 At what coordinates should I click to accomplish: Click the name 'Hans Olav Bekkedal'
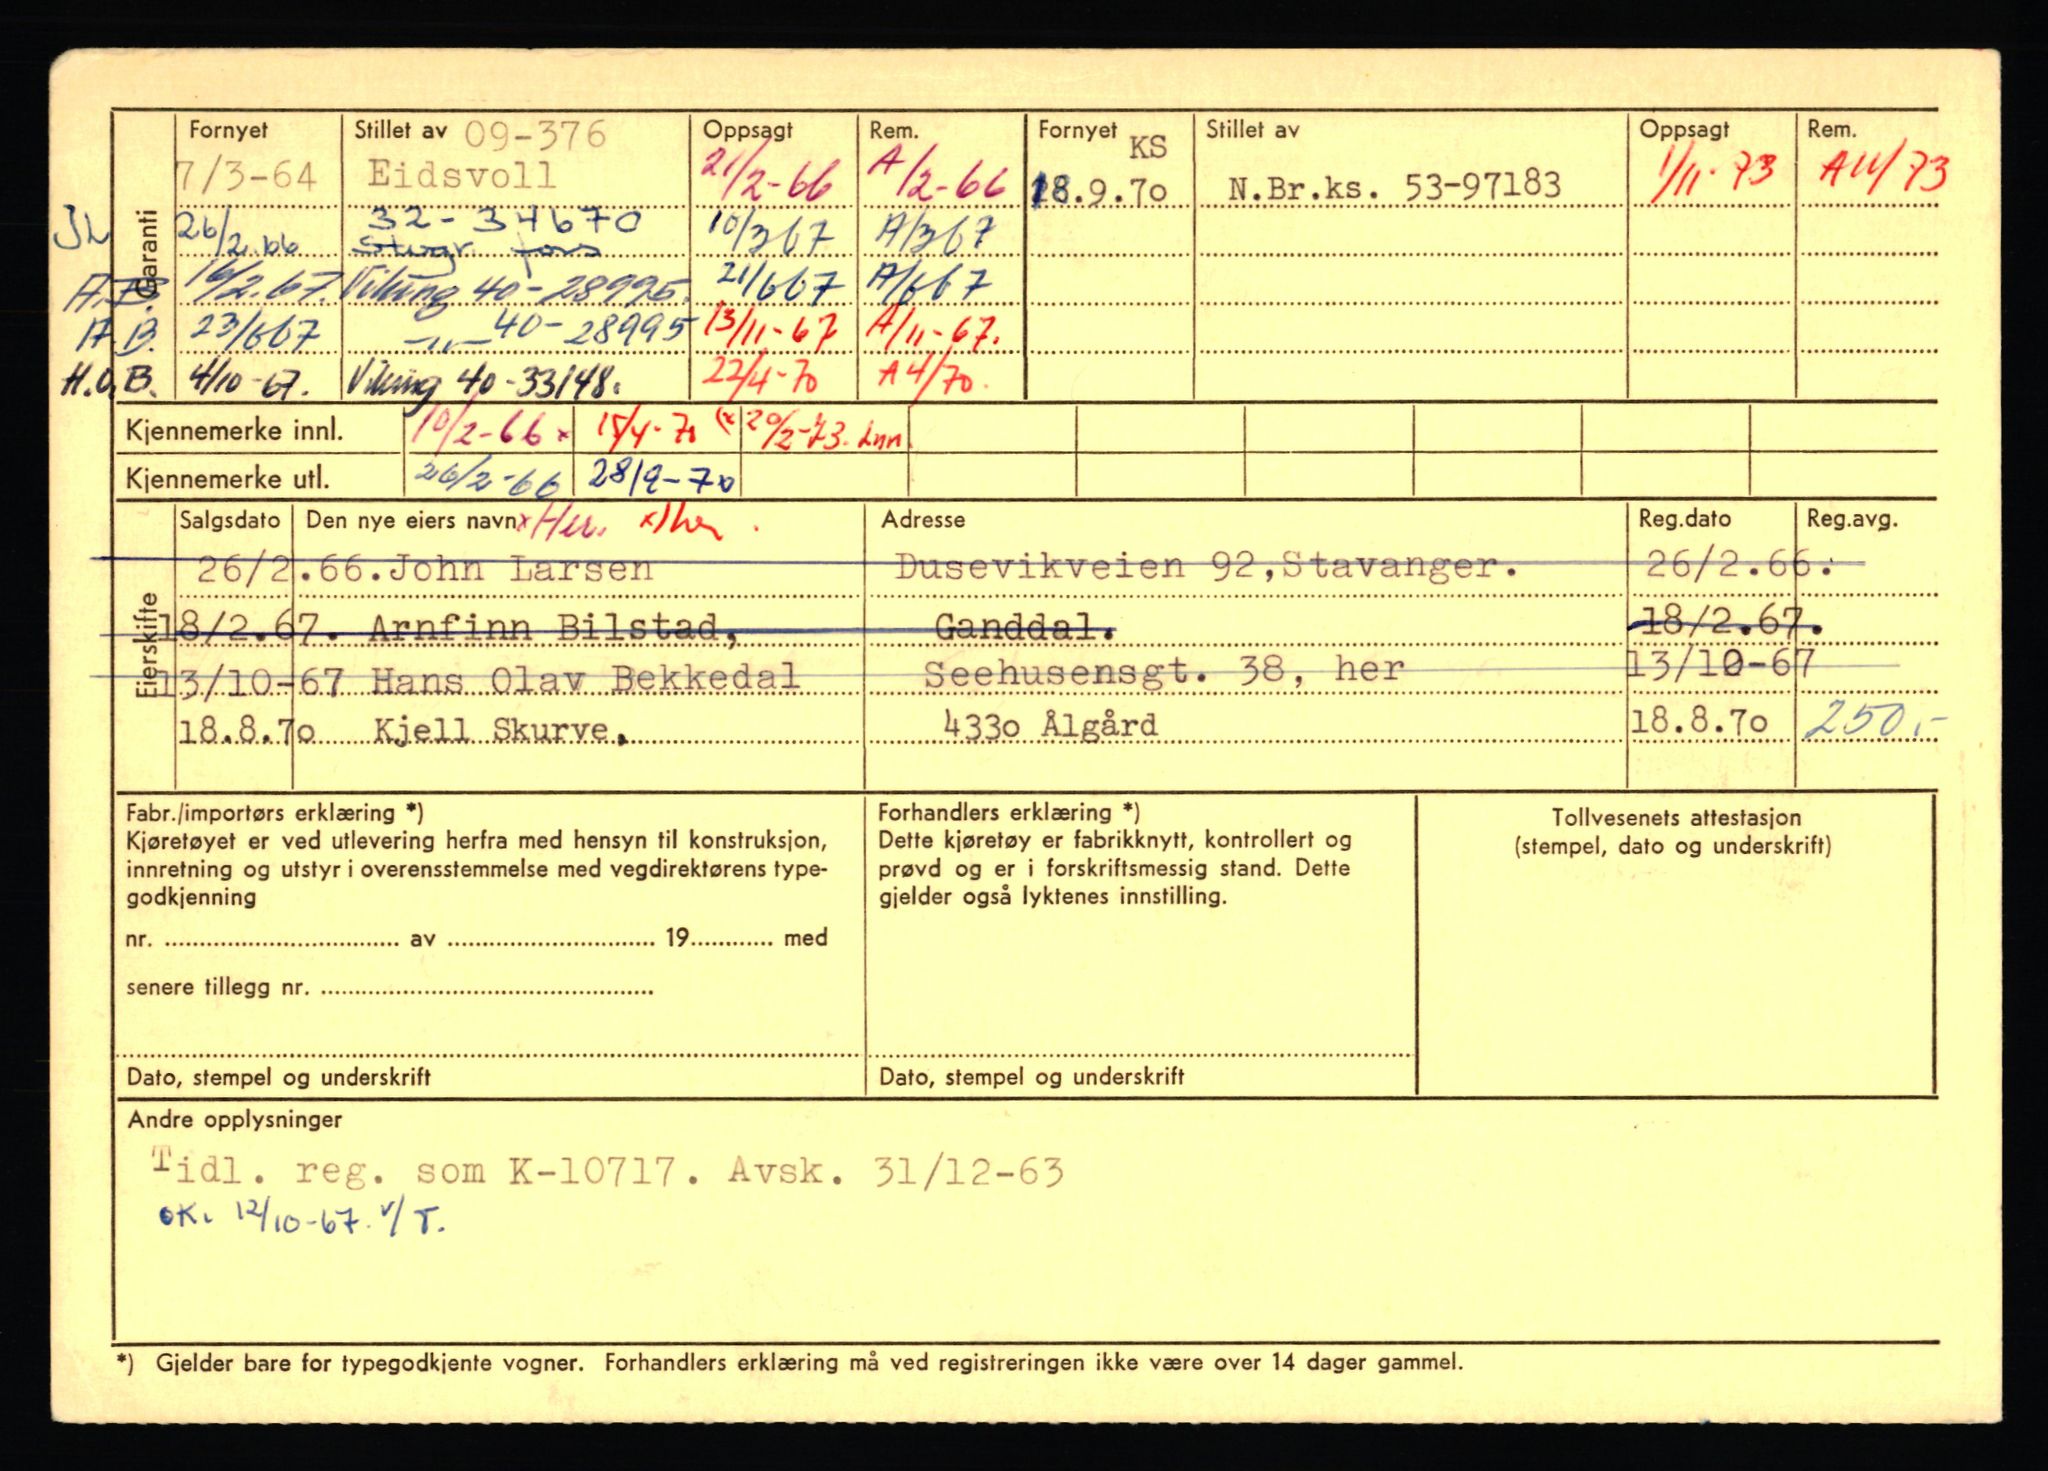[x=585, y=679]
